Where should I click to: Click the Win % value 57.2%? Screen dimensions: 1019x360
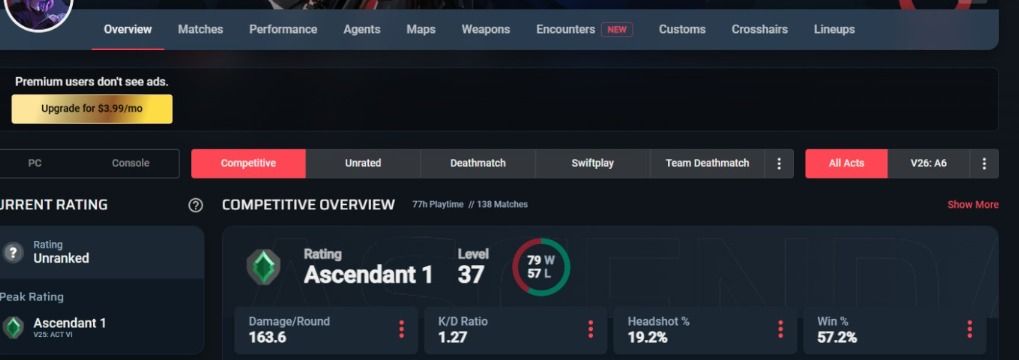click(x=837, y=338)
